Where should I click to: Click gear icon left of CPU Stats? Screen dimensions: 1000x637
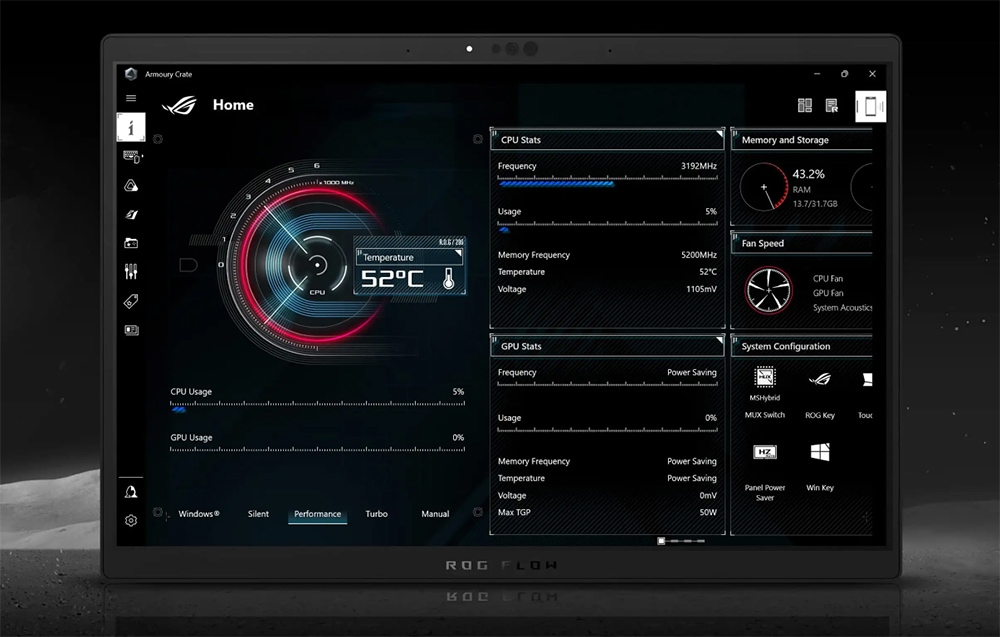pyautogui.click(x=478, y=138)
